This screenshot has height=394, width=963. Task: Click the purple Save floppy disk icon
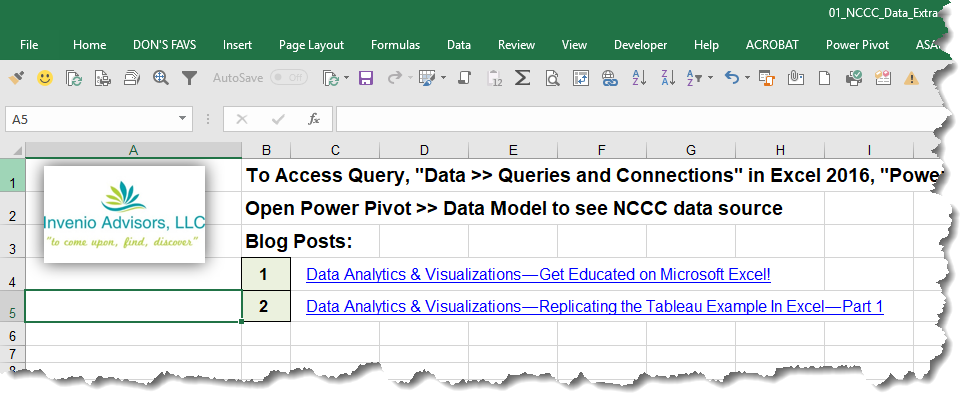coord(366,78)
